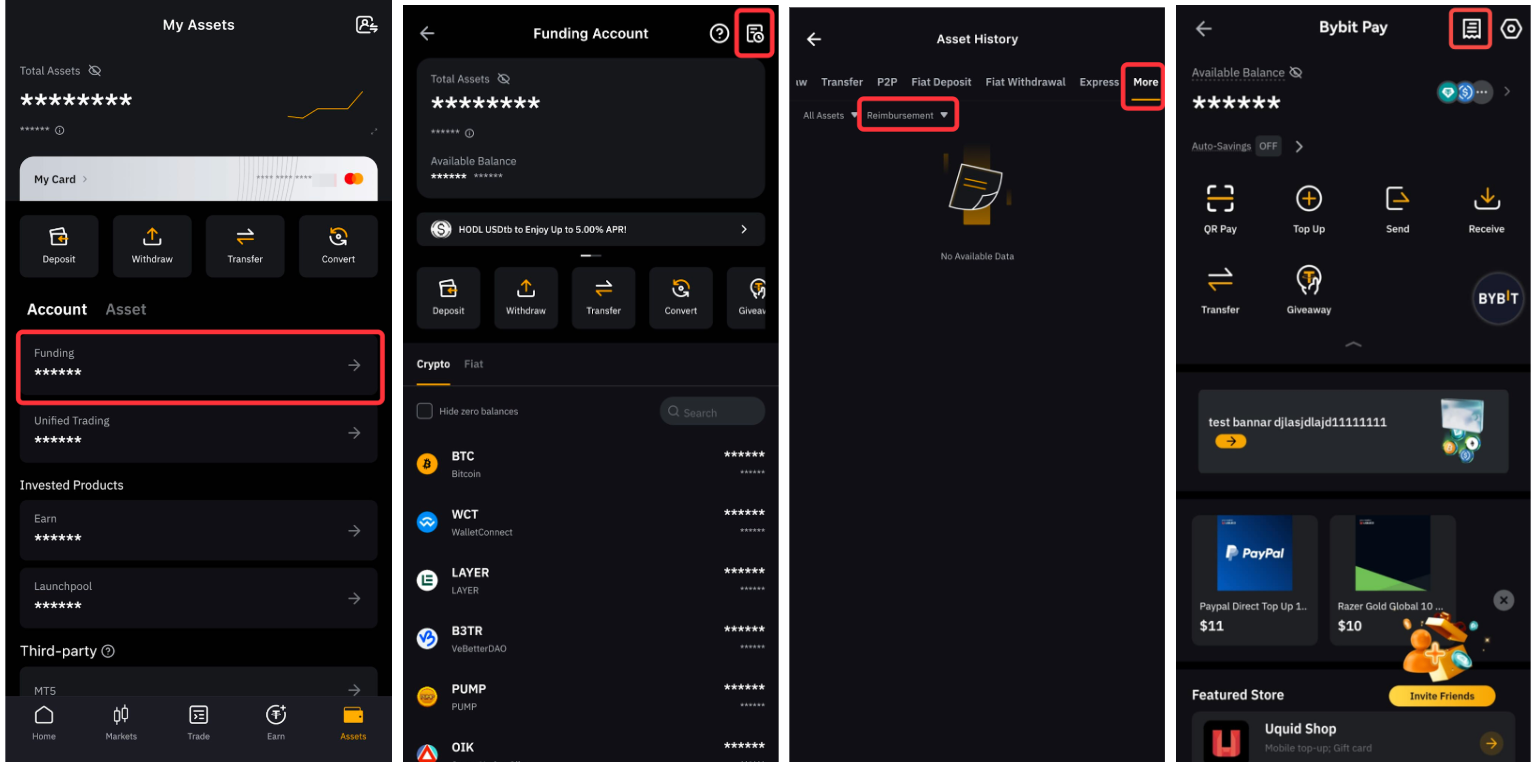Check the Hide zero balances box
This screenshot has height=764, width=1536.
click(424, 411)
